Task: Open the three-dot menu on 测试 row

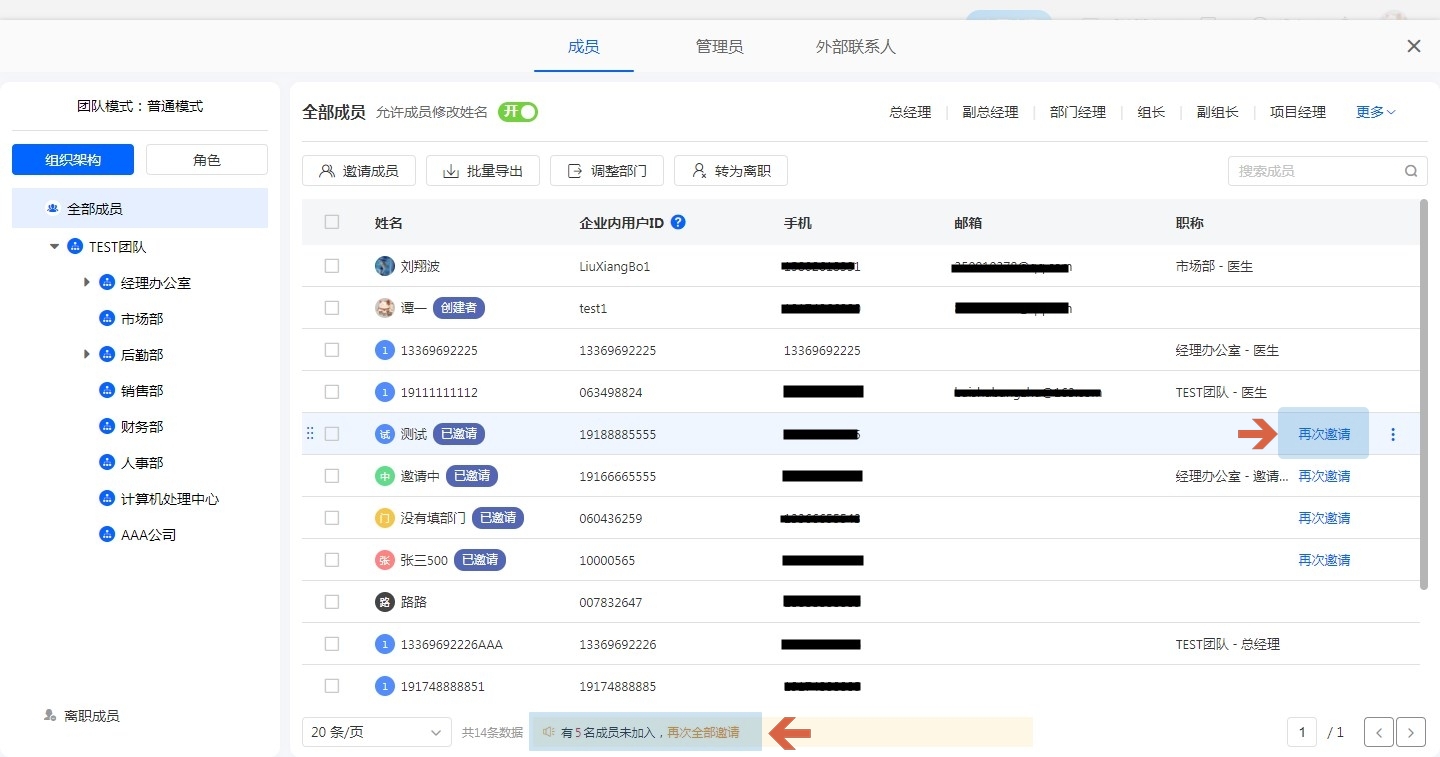Action: pyautogui.click(x=1393, y=434)
